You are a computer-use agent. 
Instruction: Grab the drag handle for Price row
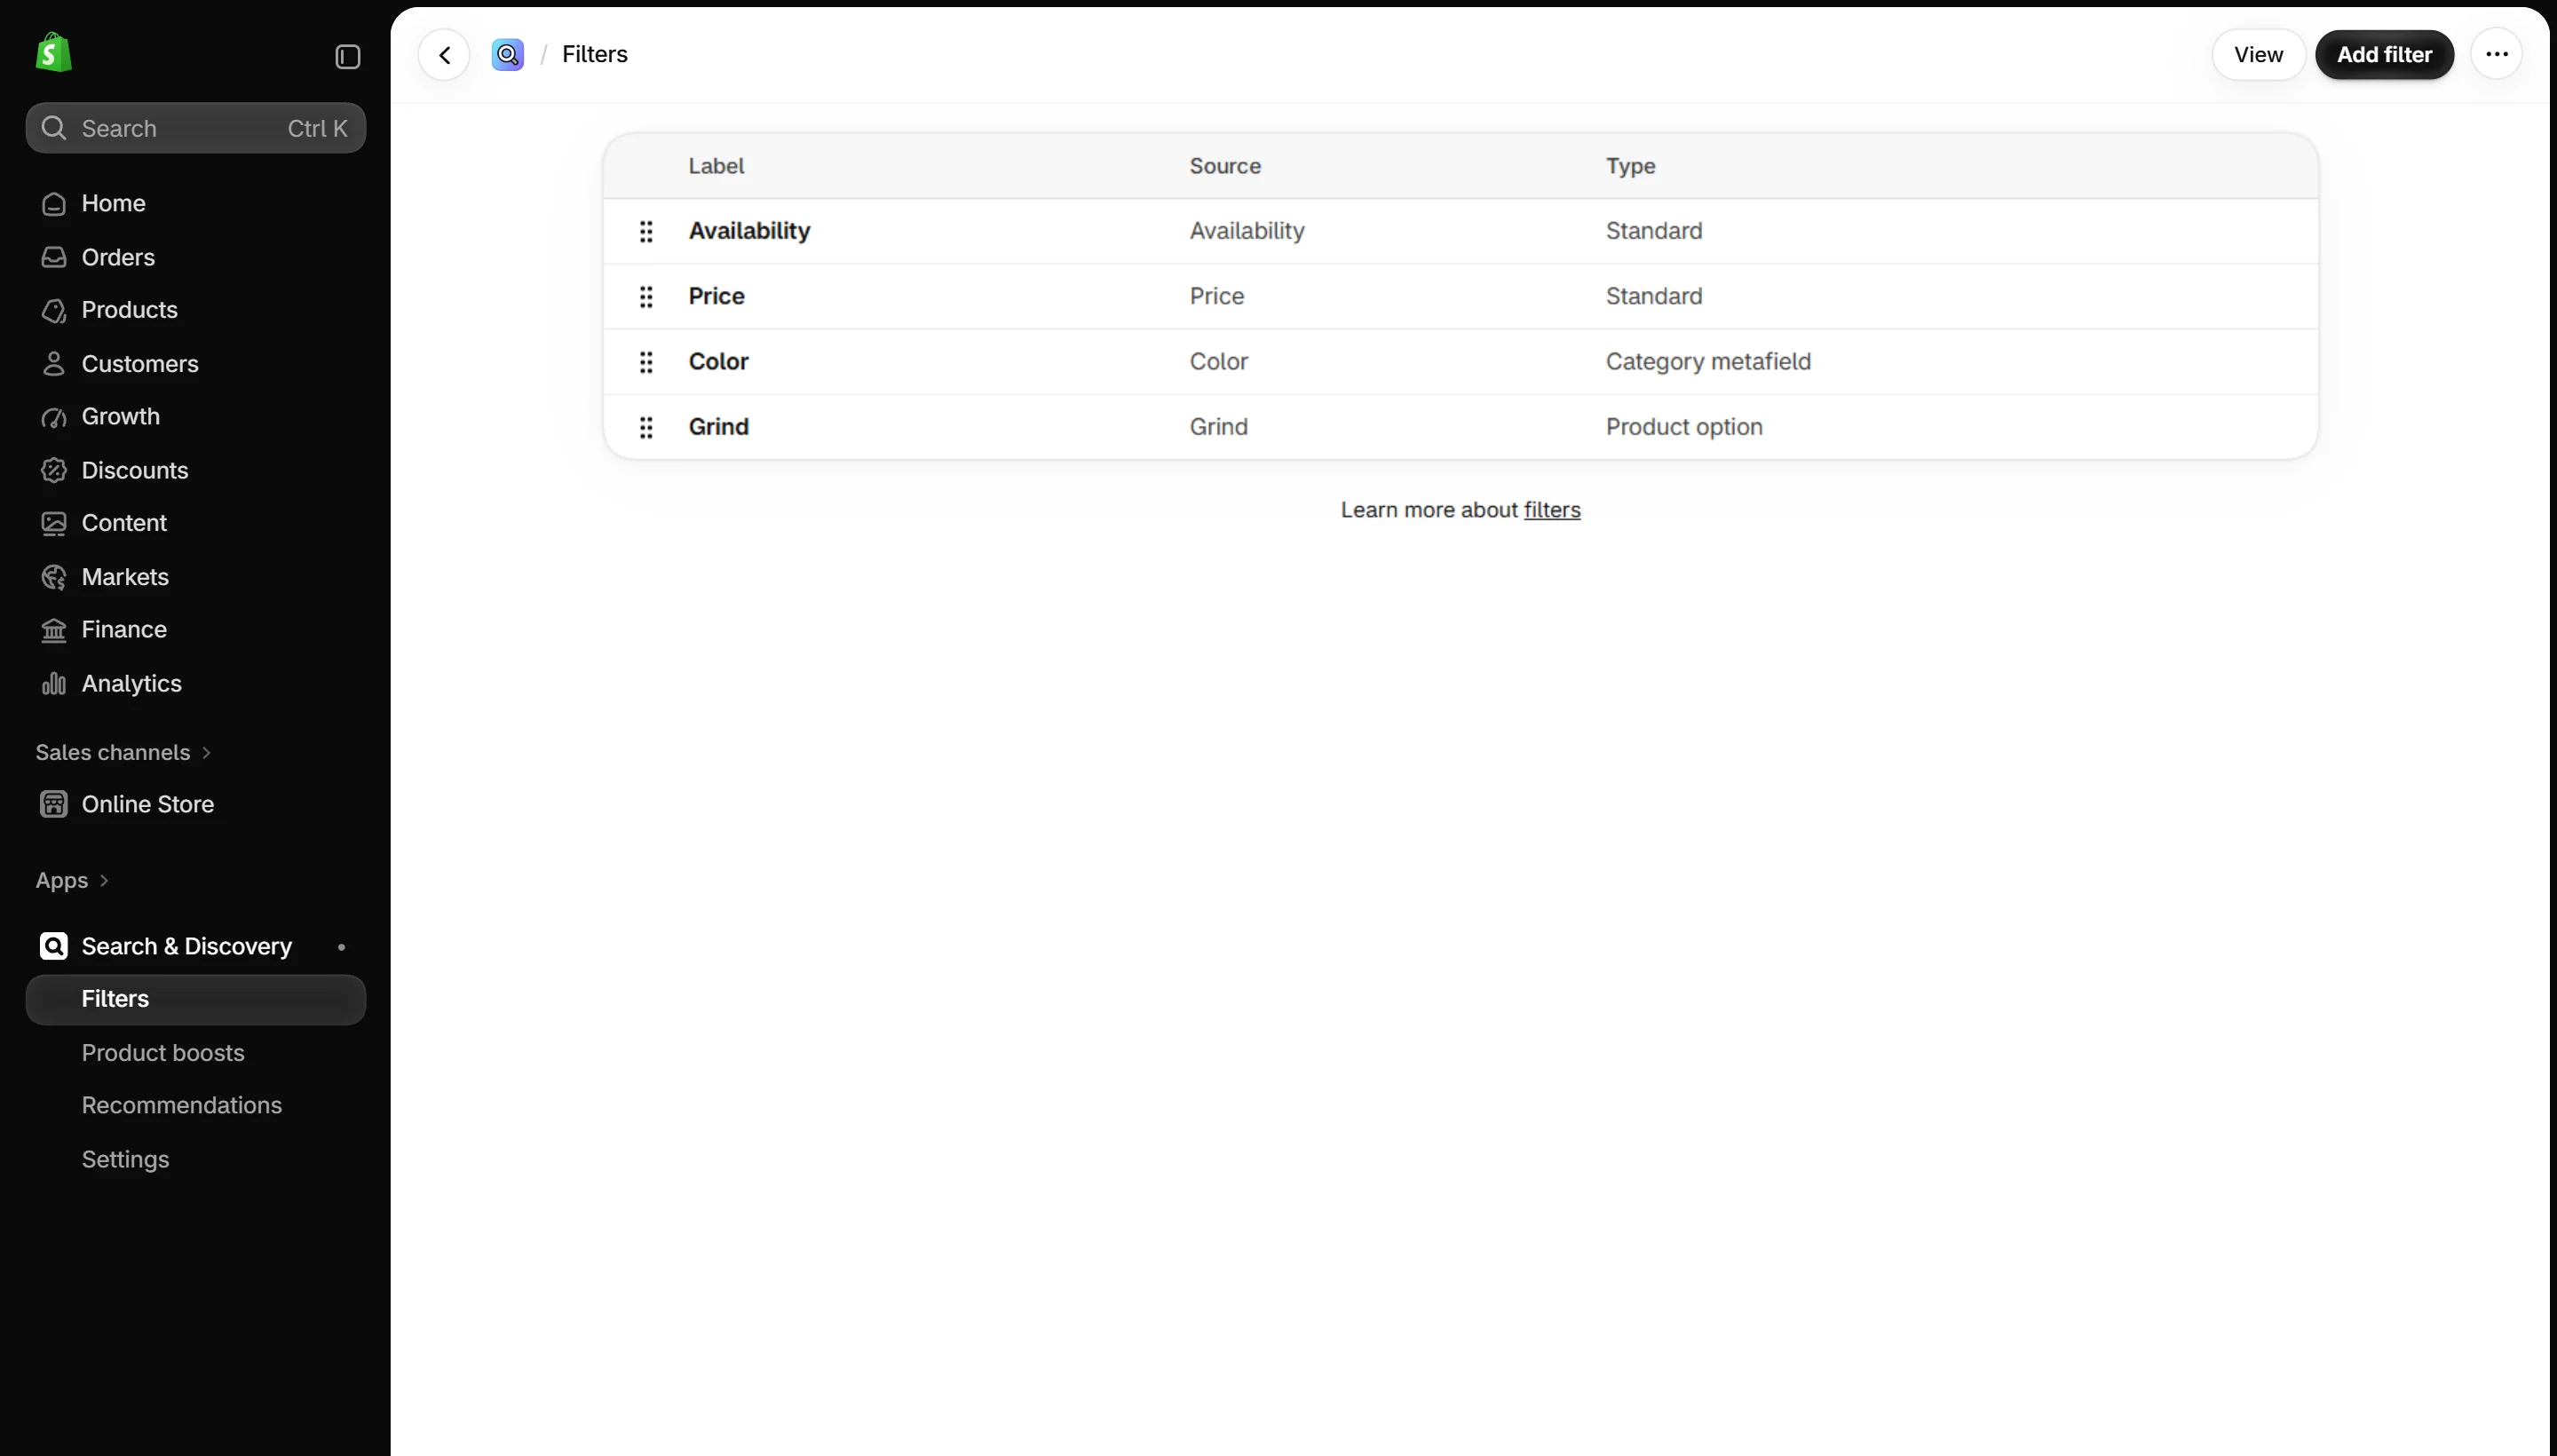[x=646, y=297]
